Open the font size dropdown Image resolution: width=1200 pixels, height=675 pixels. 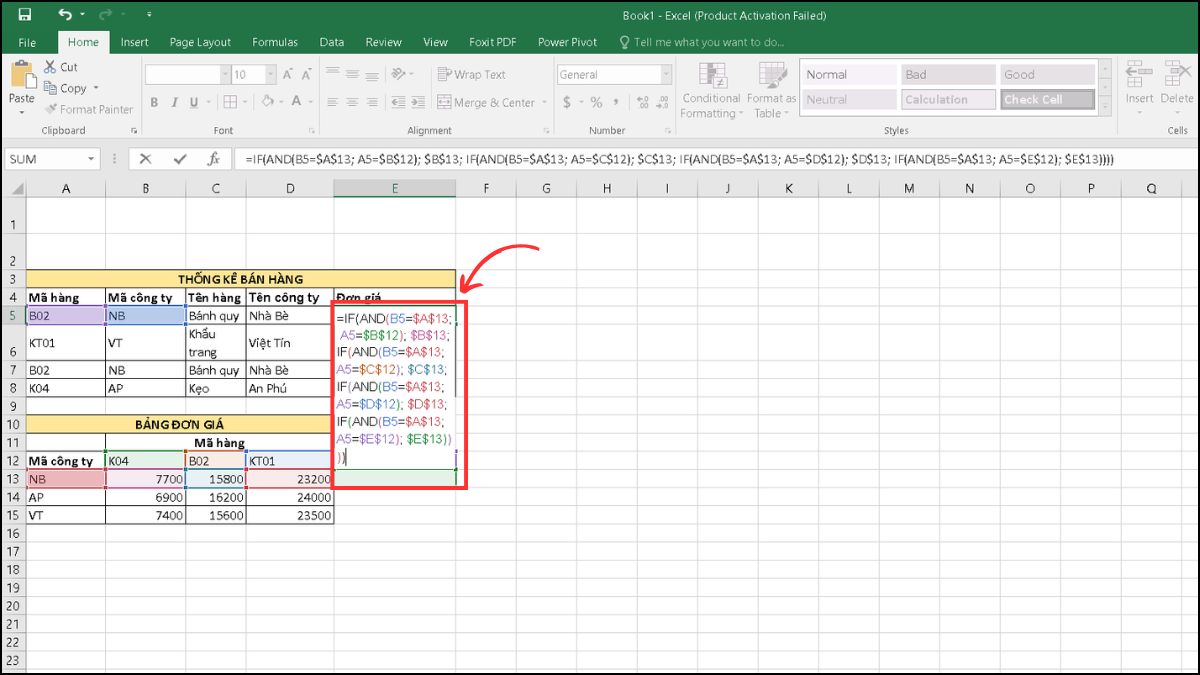pos(269,74)
